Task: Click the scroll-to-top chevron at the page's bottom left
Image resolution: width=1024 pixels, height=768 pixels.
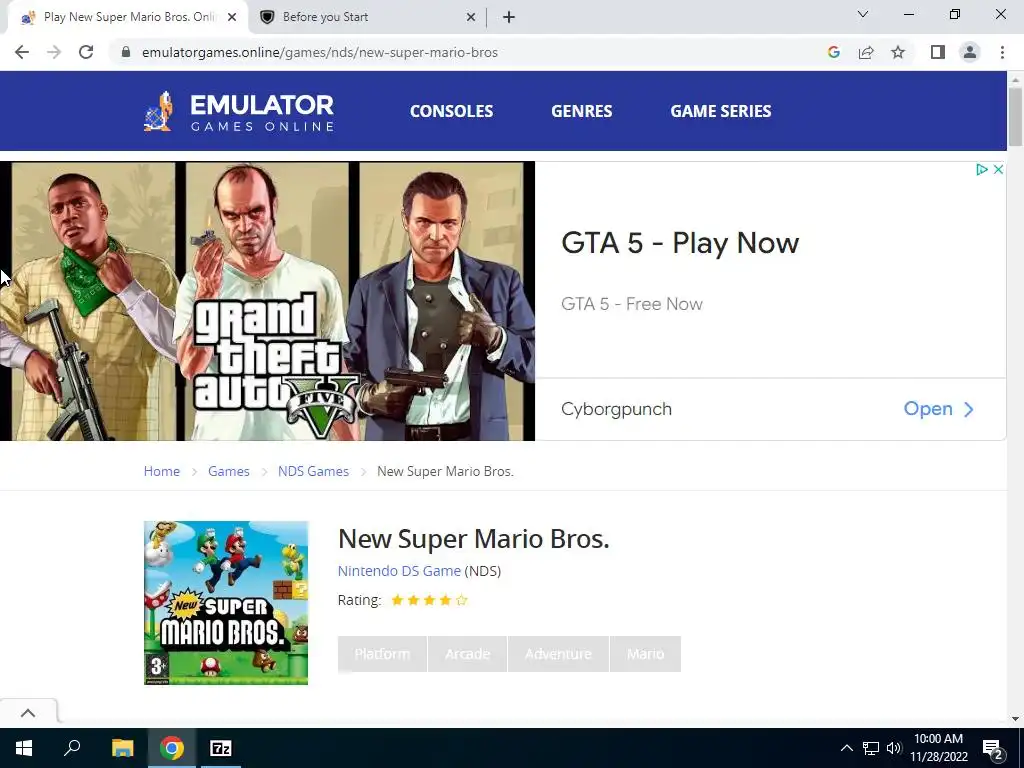Action: [x=28, y=712]
